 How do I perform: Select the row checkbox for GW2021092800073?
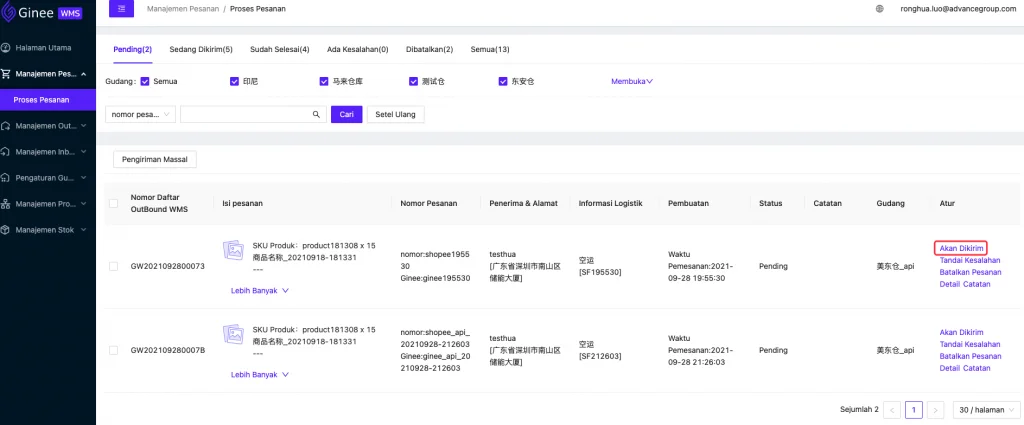114,266
